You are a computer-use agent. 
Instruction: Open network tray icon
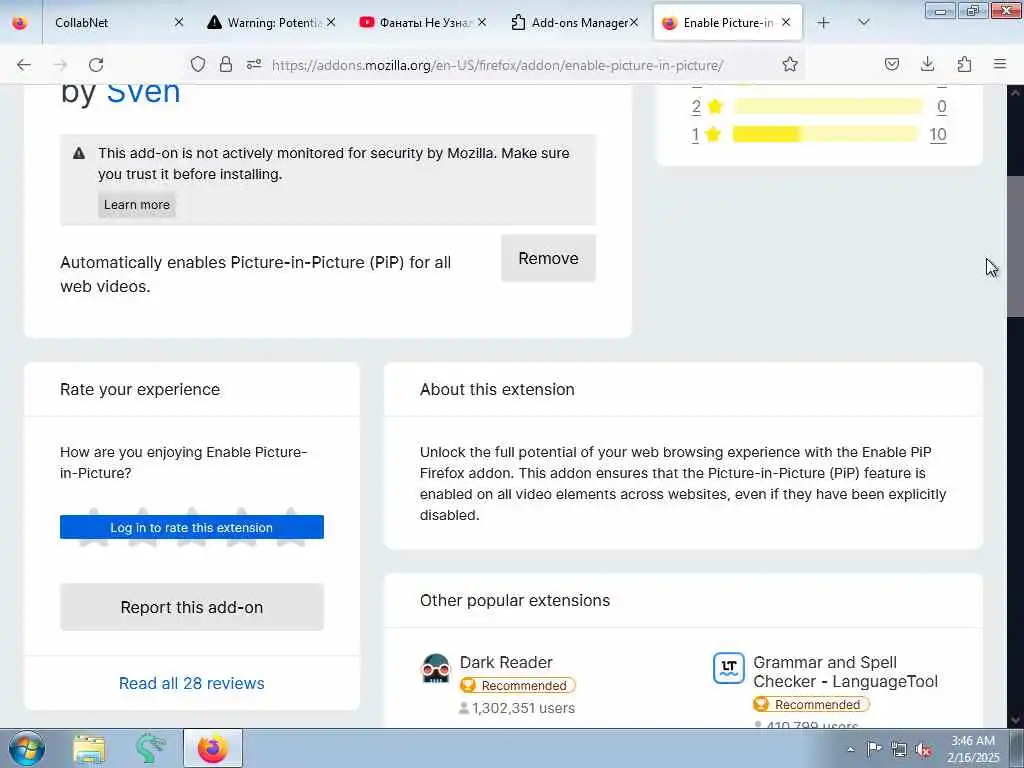899,749
